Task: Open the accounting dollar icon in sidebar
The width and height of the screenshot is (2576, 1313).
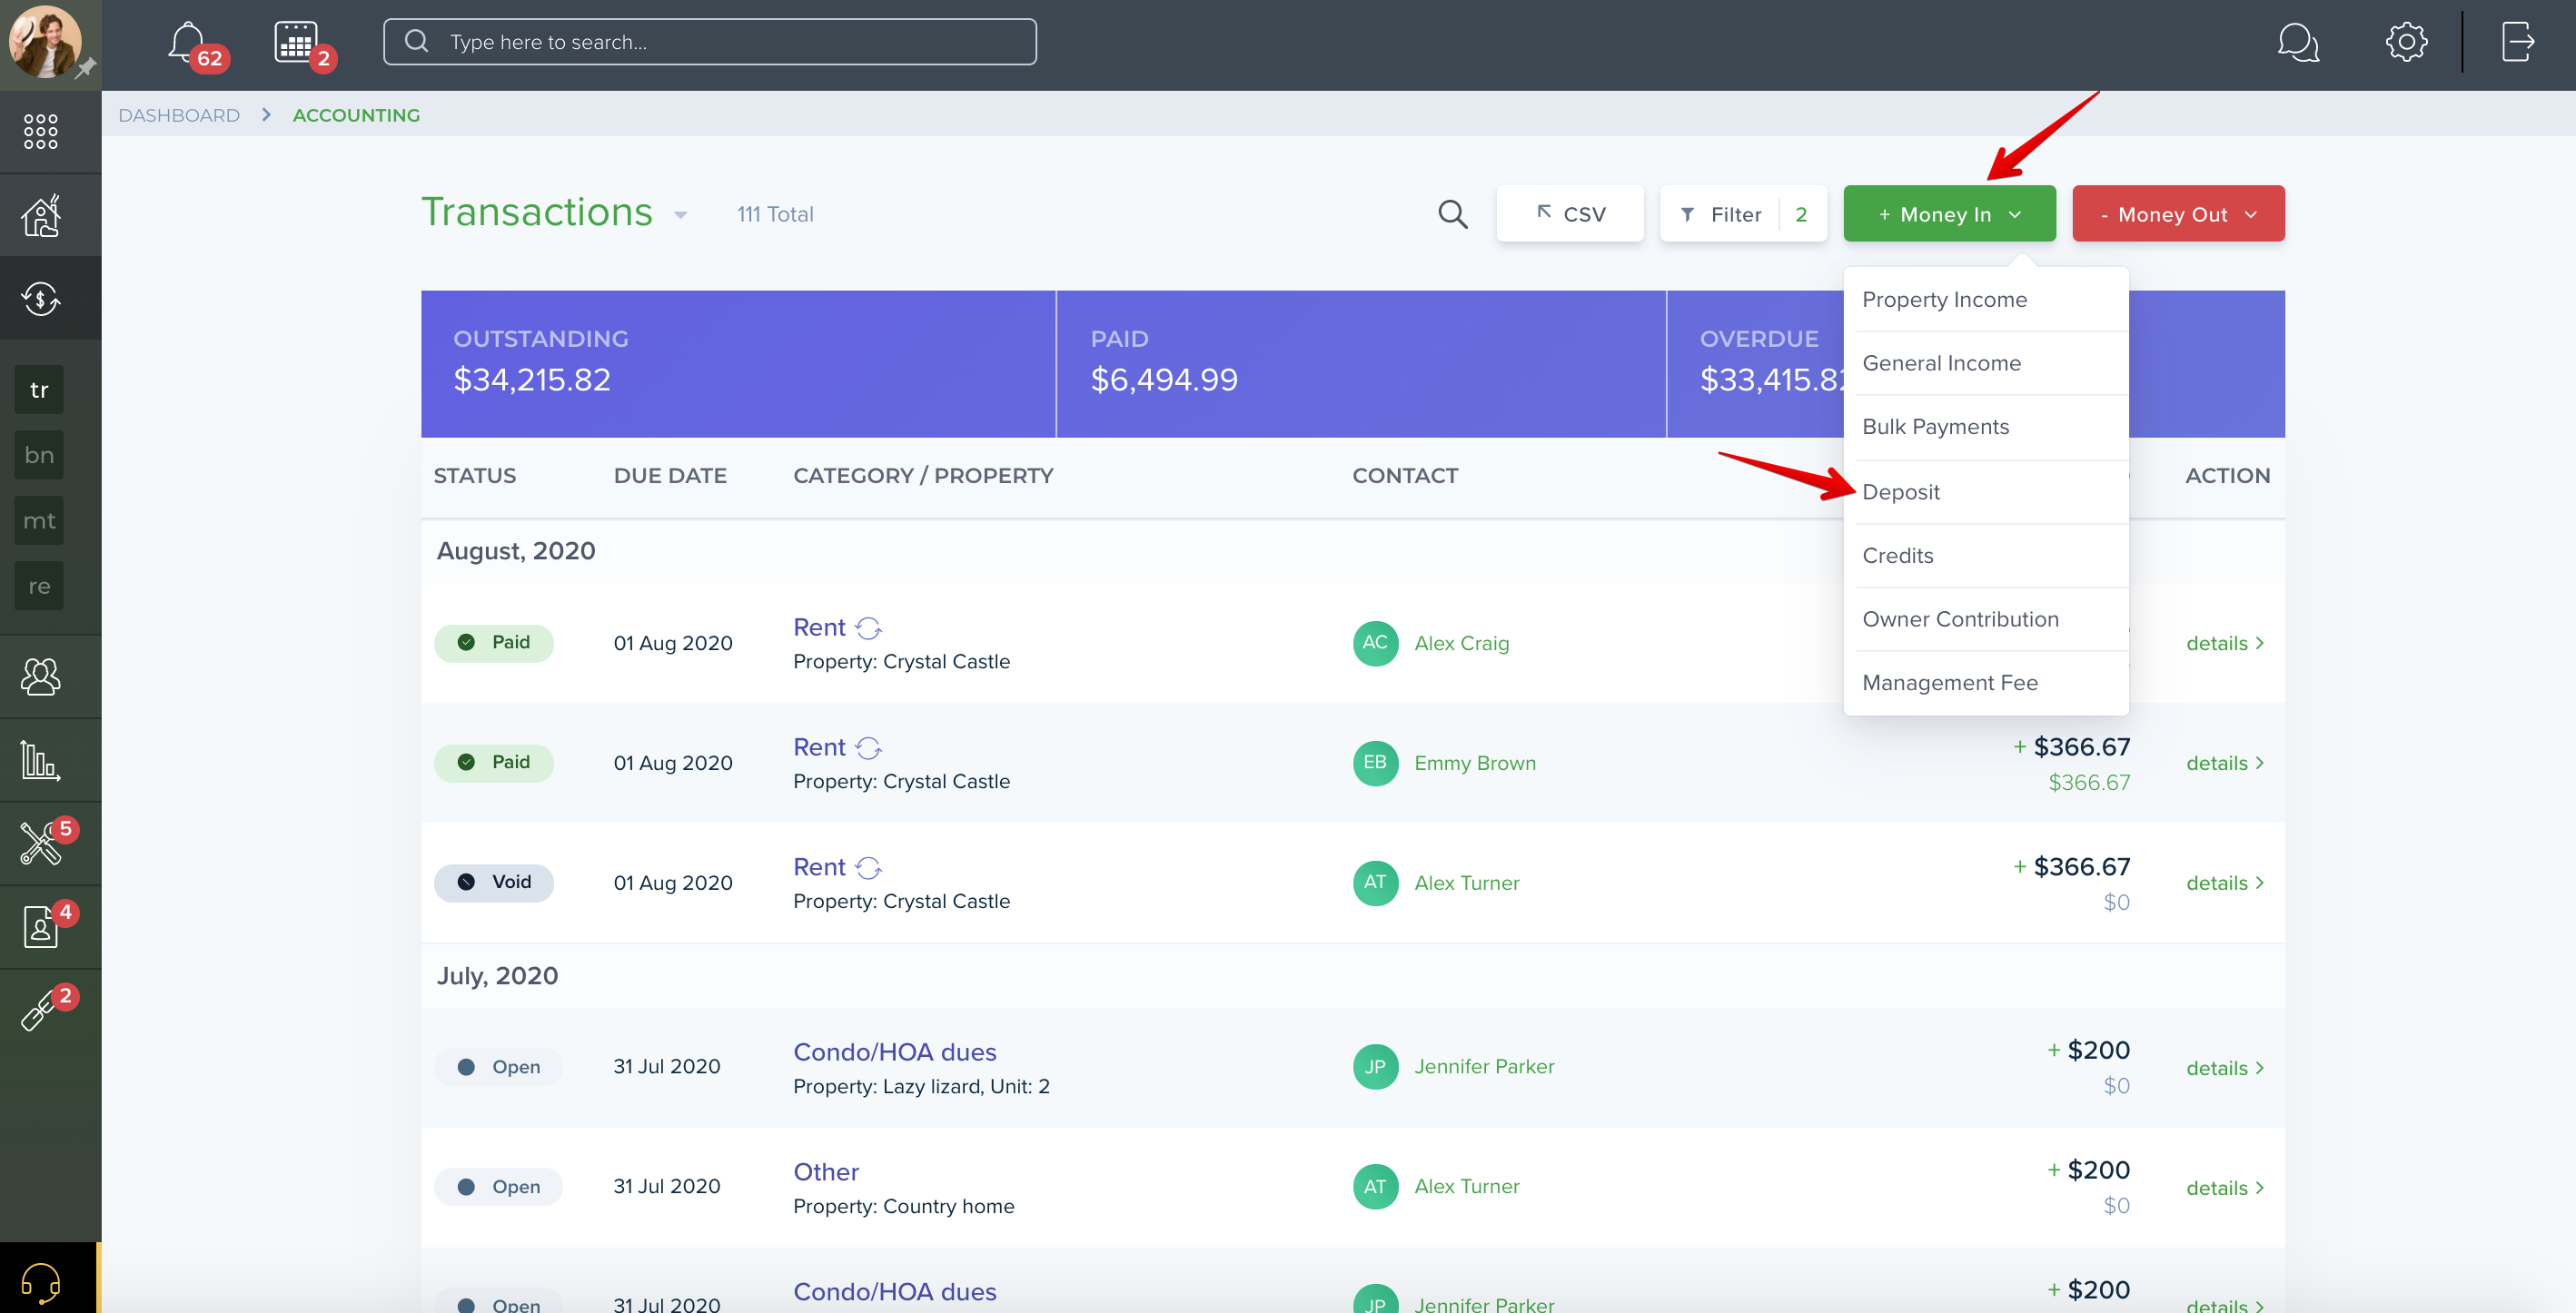Action: [x=41, y=298]
